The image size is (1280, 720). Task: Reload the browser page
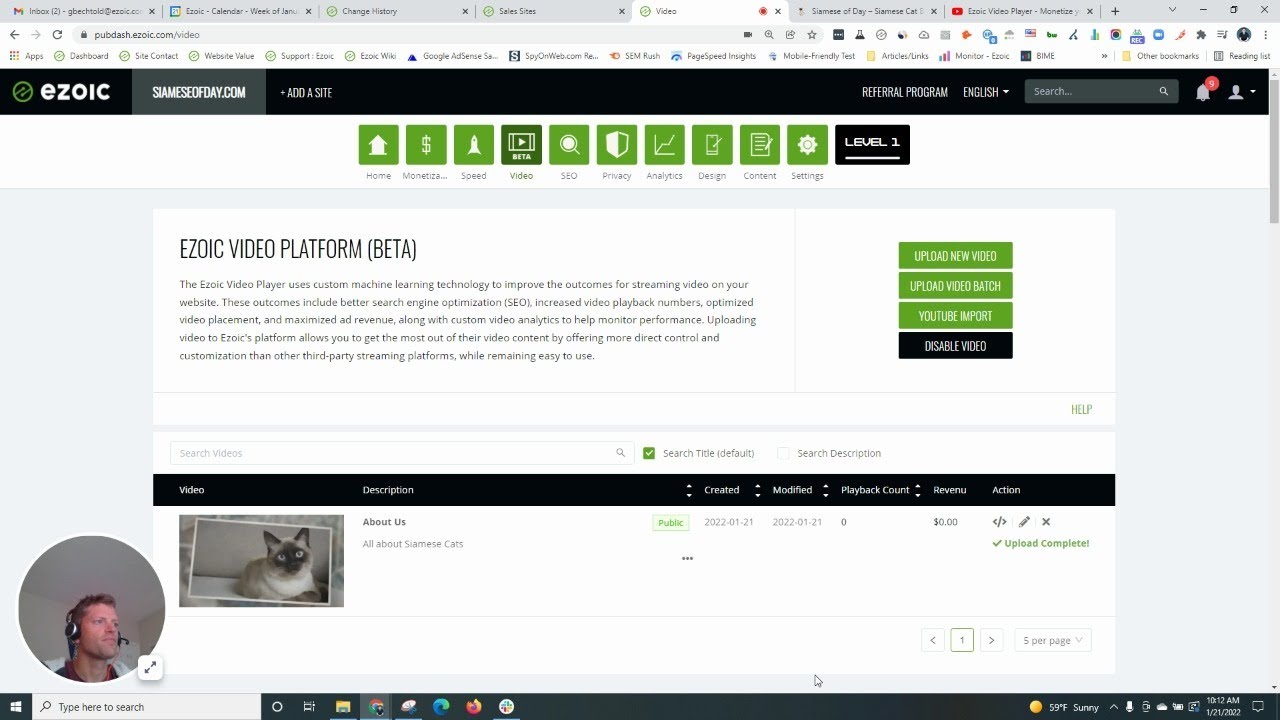(x=57, y=34)
